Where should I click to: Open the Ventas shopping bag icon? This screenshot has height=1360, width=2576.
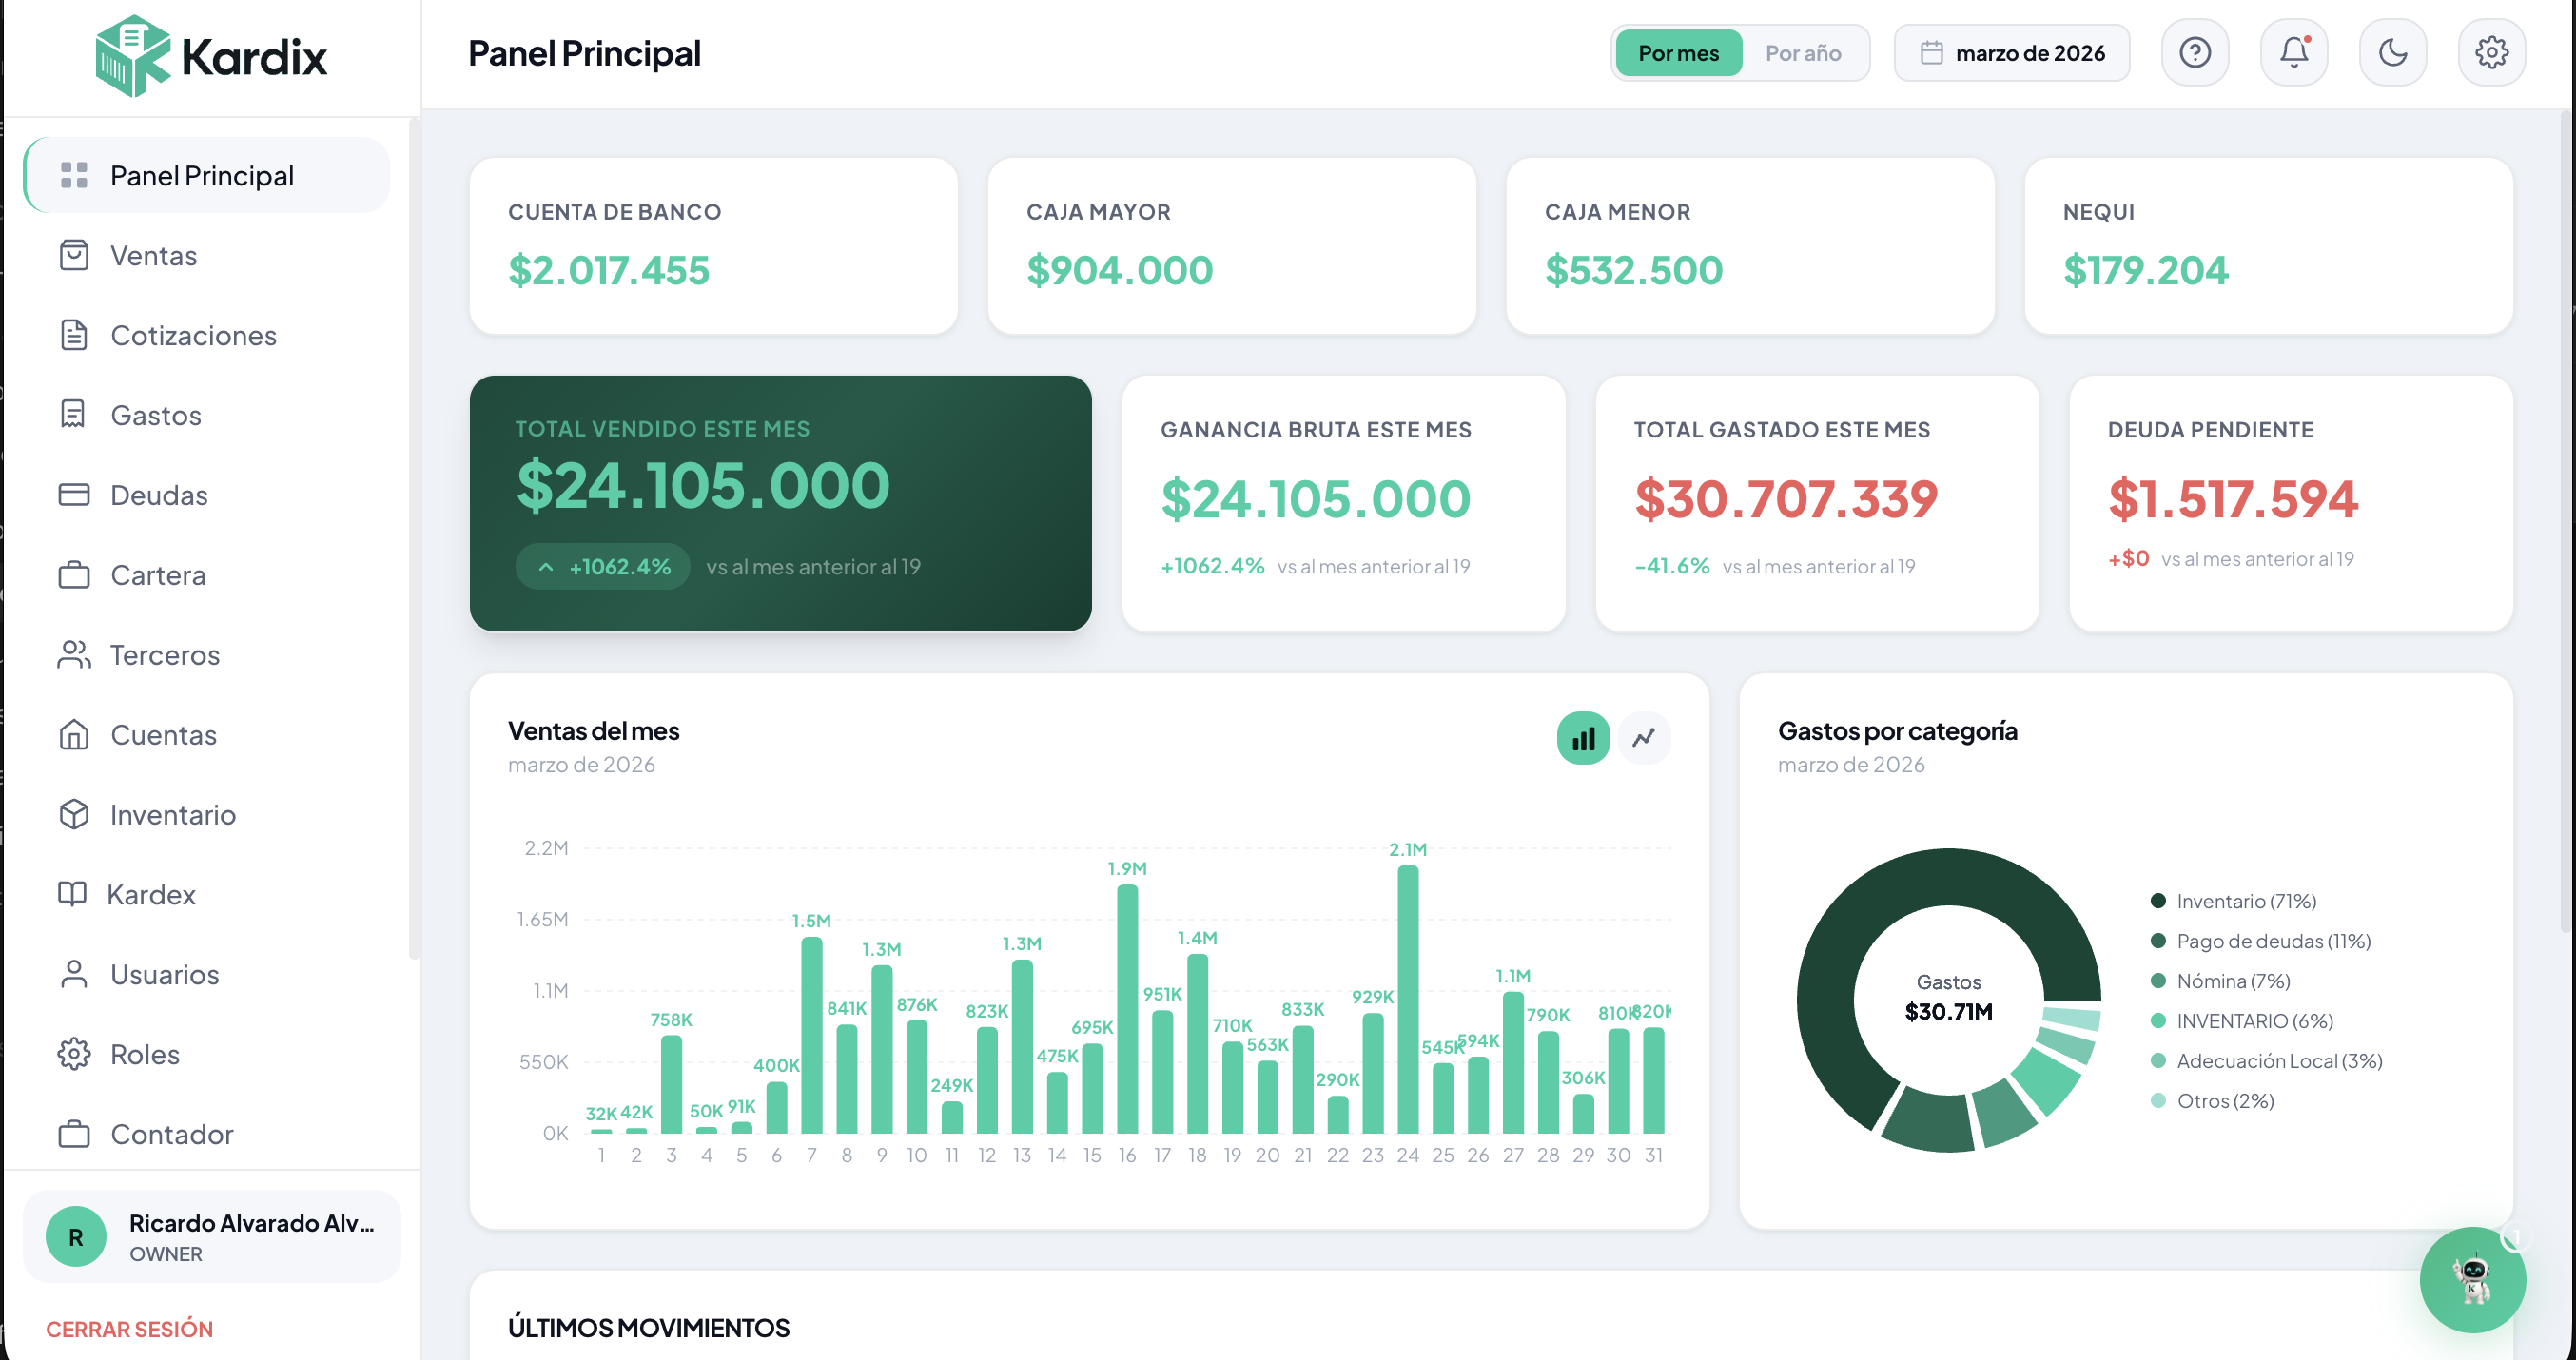coord(74,255)
